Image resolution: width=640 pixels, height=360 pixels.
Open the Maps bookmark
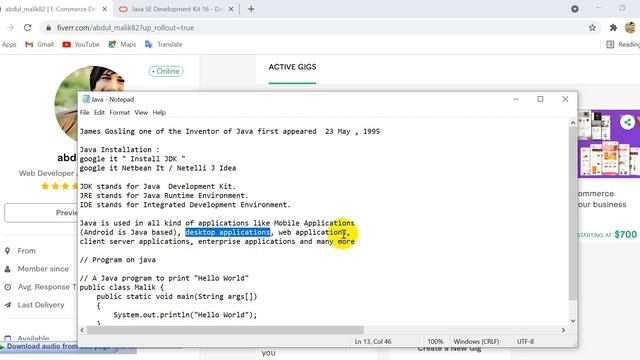122,44
